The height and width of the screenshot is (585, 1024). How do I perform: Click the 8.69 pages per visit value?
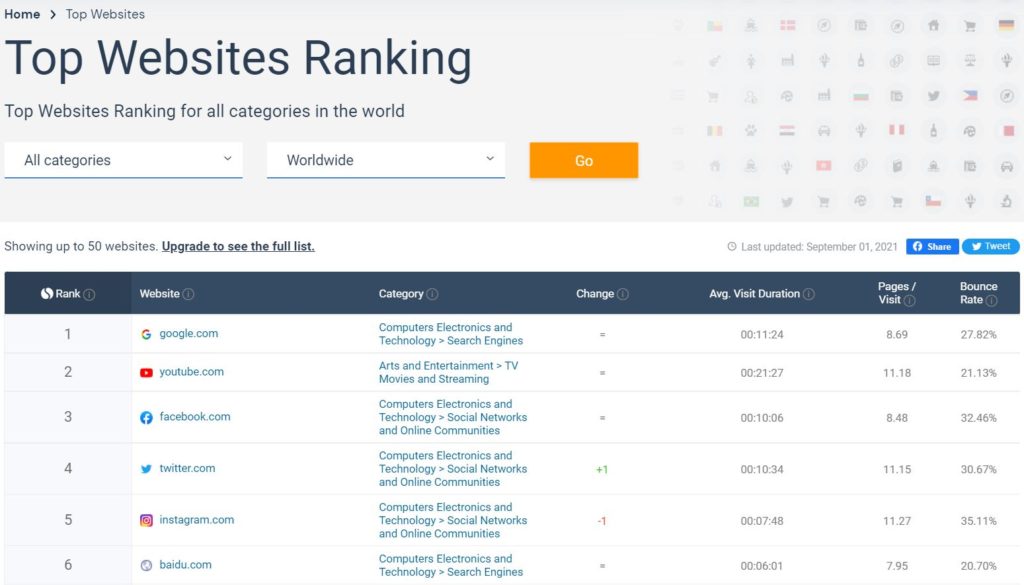tap(897, 334)
